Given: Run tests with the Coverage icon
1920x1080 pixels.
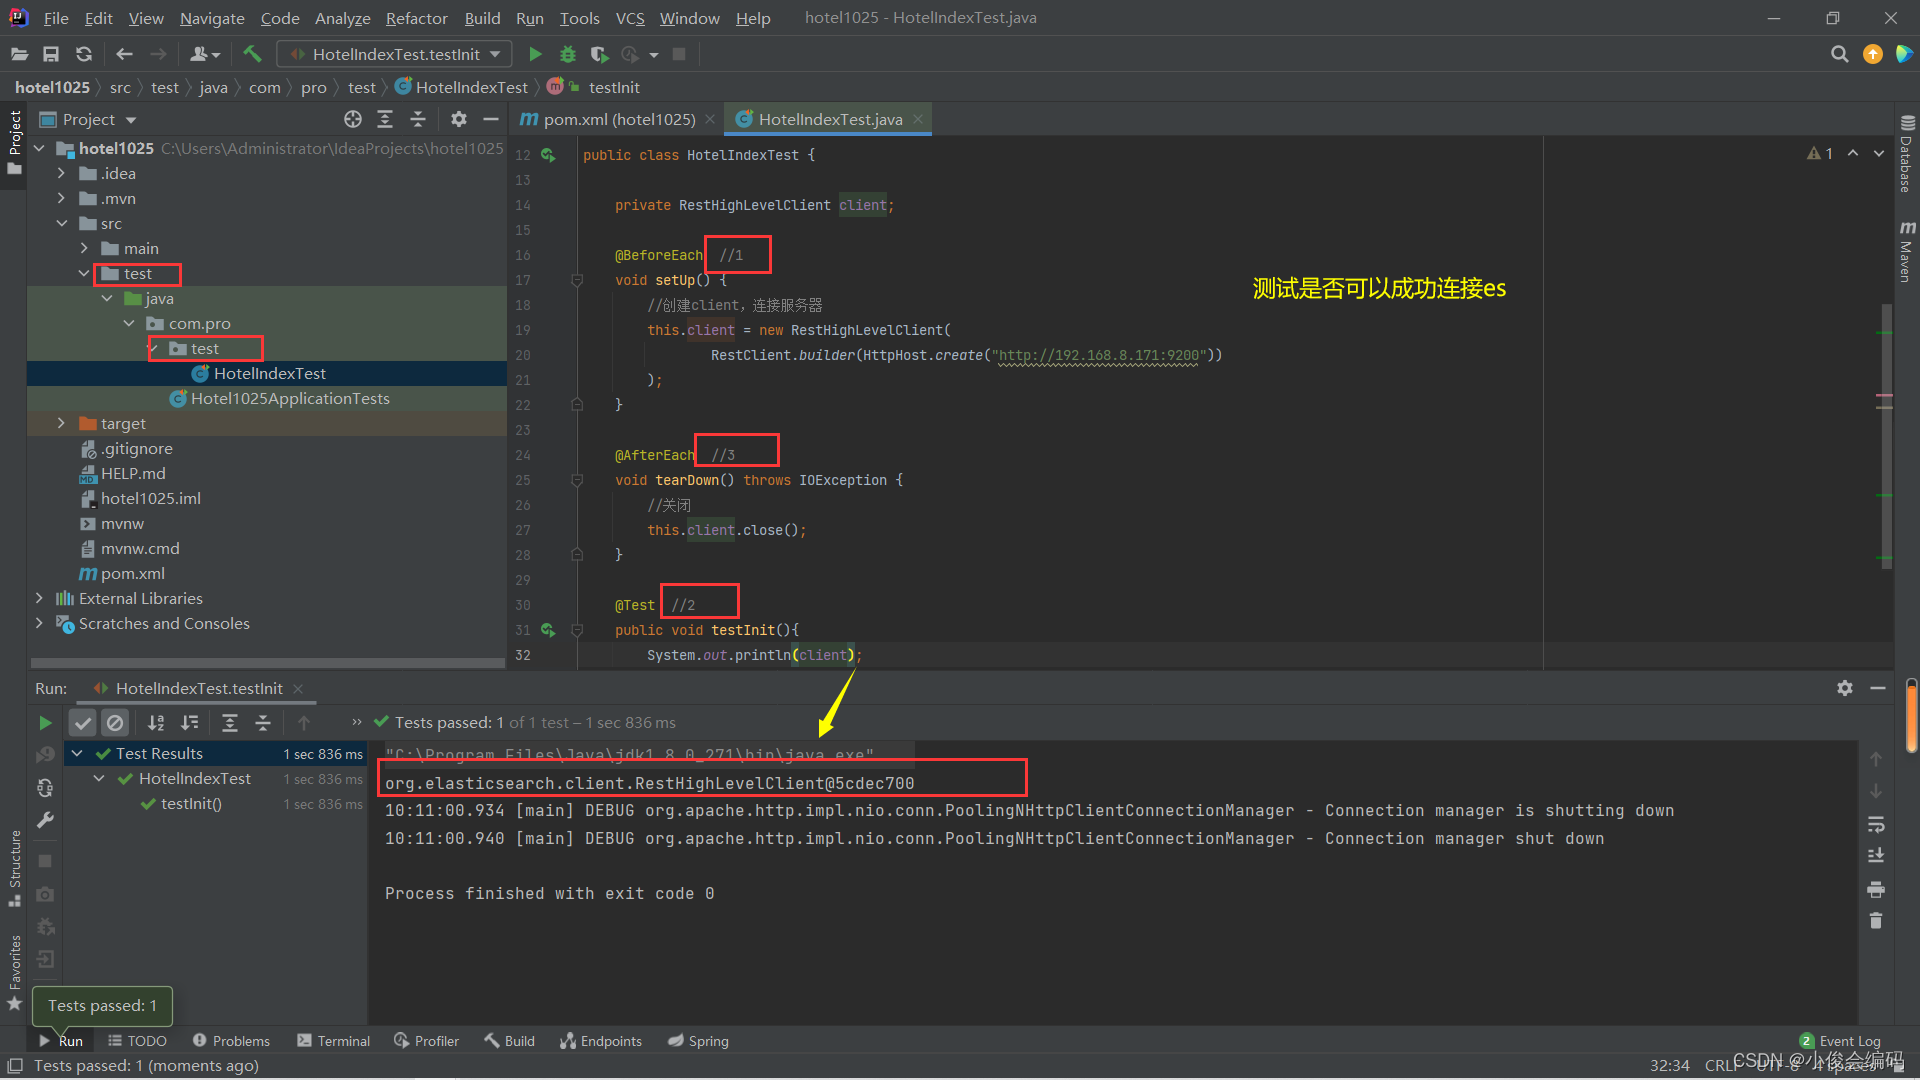Looking at the screenshot, I should point(599,54).
